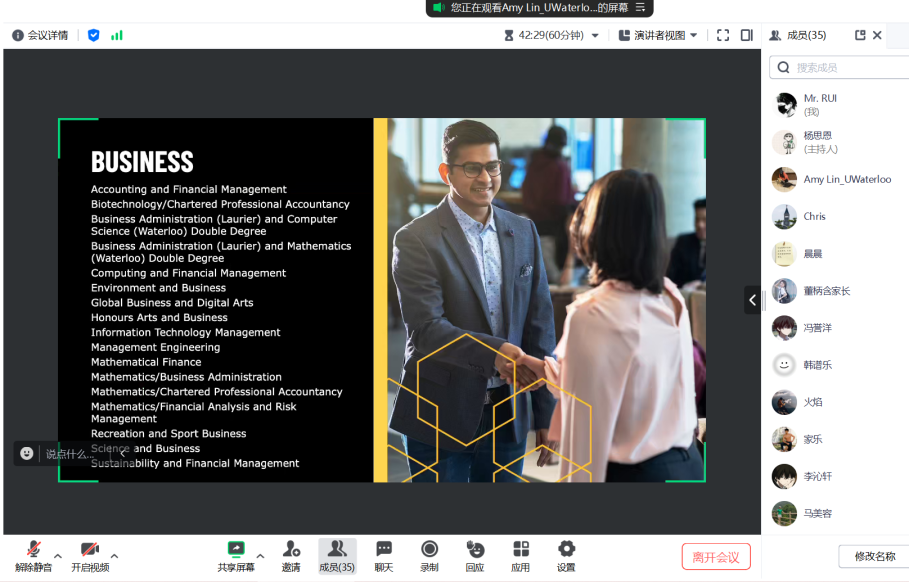The height and width of the screenshot is (582, 909).
Task: Open settings (设置) gear icon
Action: (566, 556)
